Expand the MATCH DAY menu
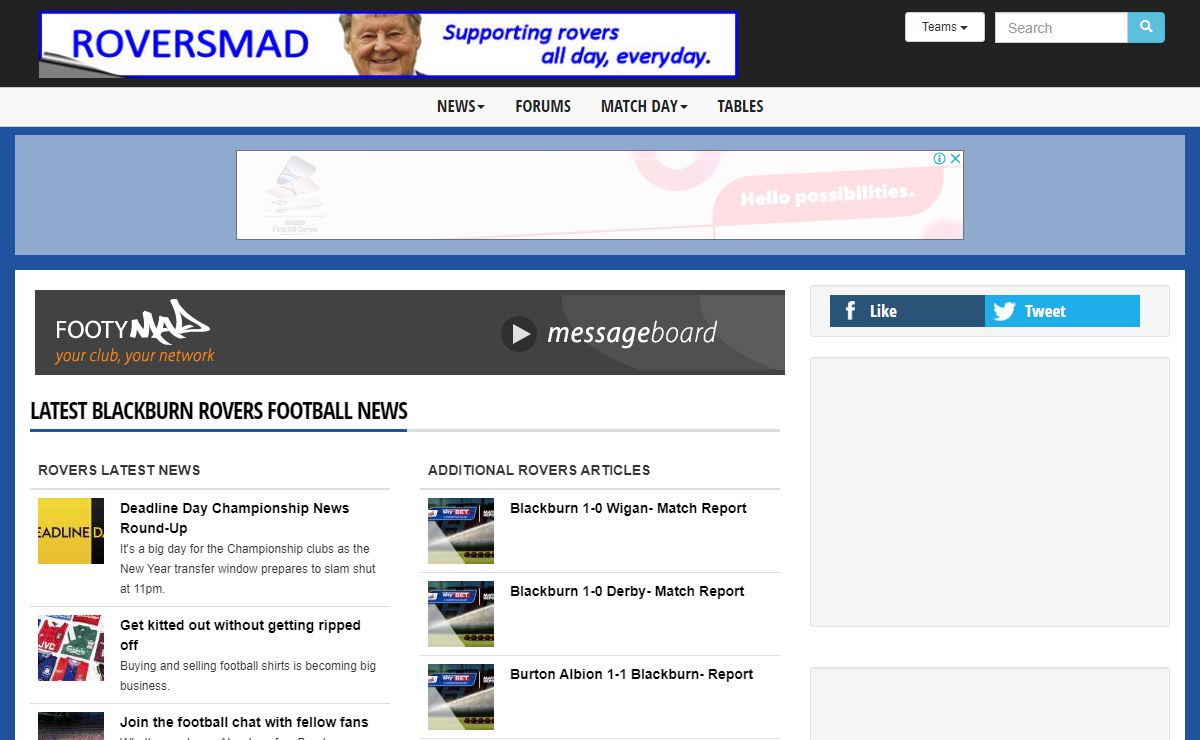The height and width of the screenshot is (740, 1200). [x=644, y=106]
